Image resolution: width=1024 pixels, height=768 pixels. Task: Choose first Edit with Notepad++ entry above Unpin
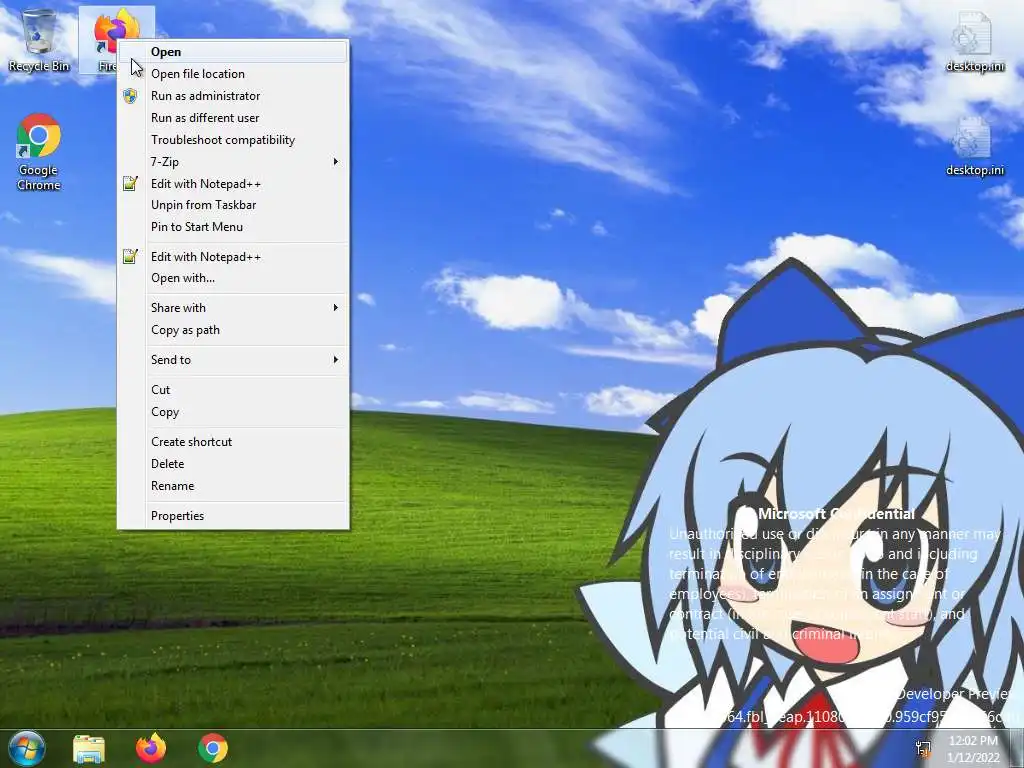pos(233,184)
